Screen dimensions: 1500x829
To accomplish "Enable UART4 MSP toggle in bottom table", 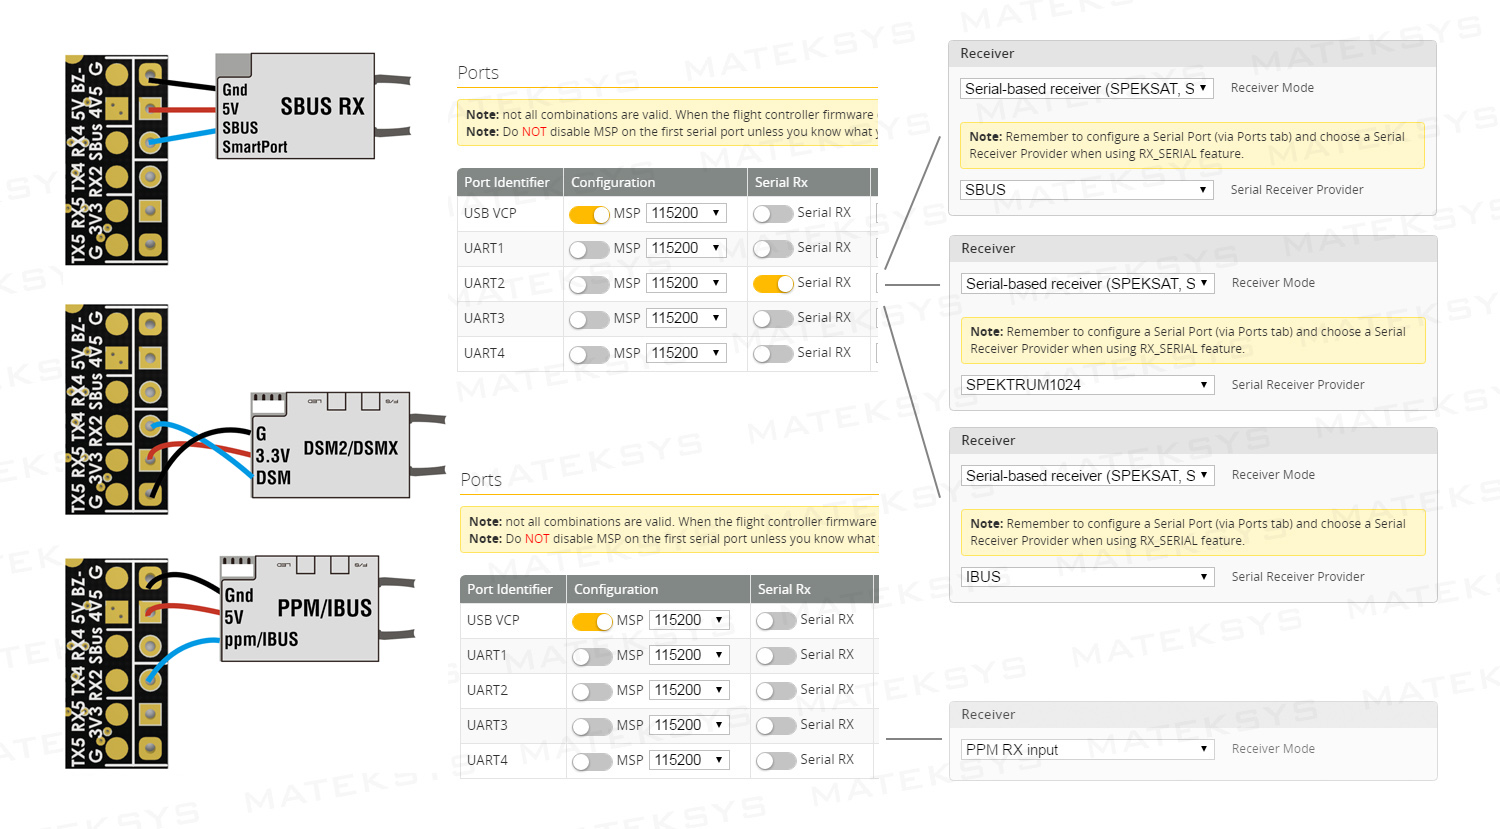I will tap(592, 761).
